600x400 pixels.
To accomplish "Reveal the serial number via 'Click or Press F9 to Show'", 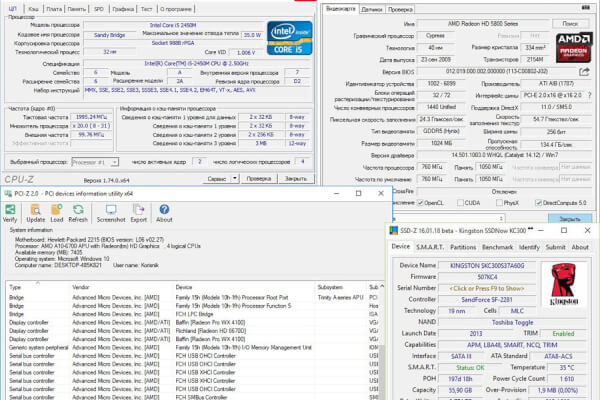I will pyautogui.click(x=487, y=288).
